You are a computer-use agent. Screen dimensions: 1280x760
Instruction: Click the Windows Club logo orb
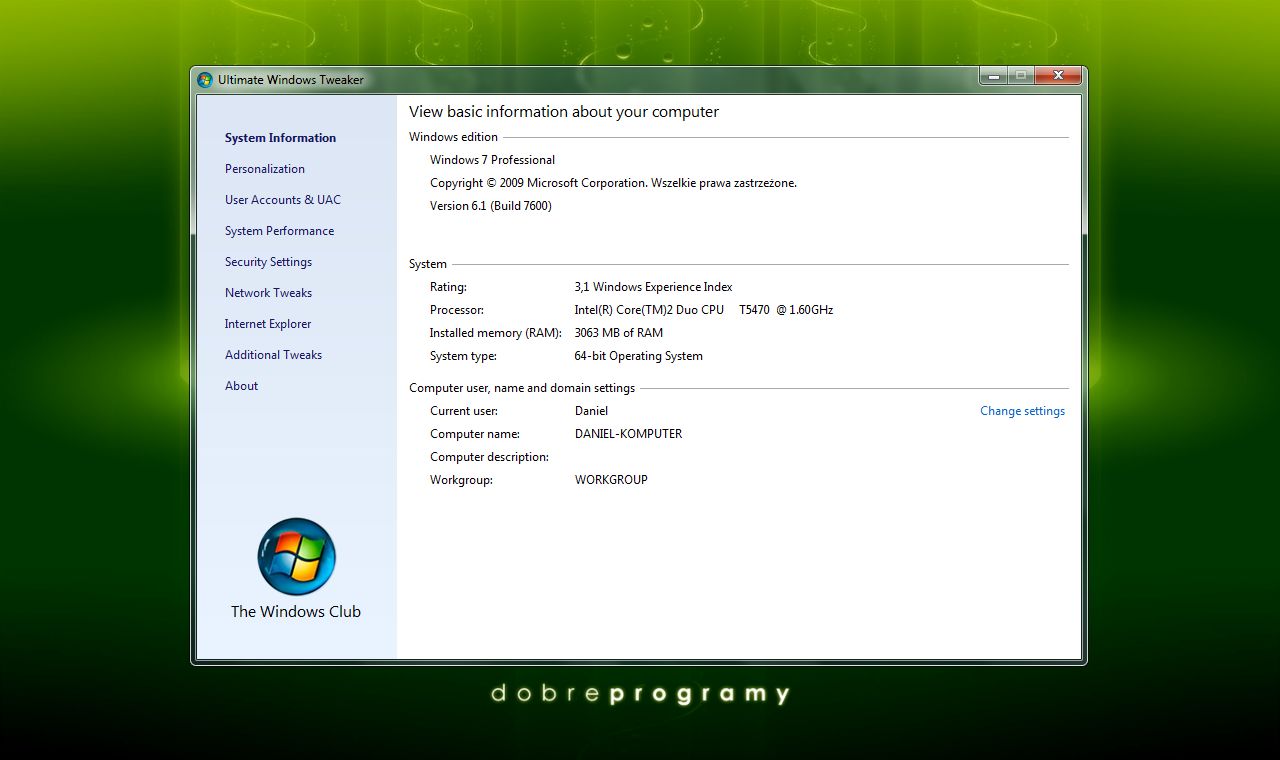click(296, 557)
